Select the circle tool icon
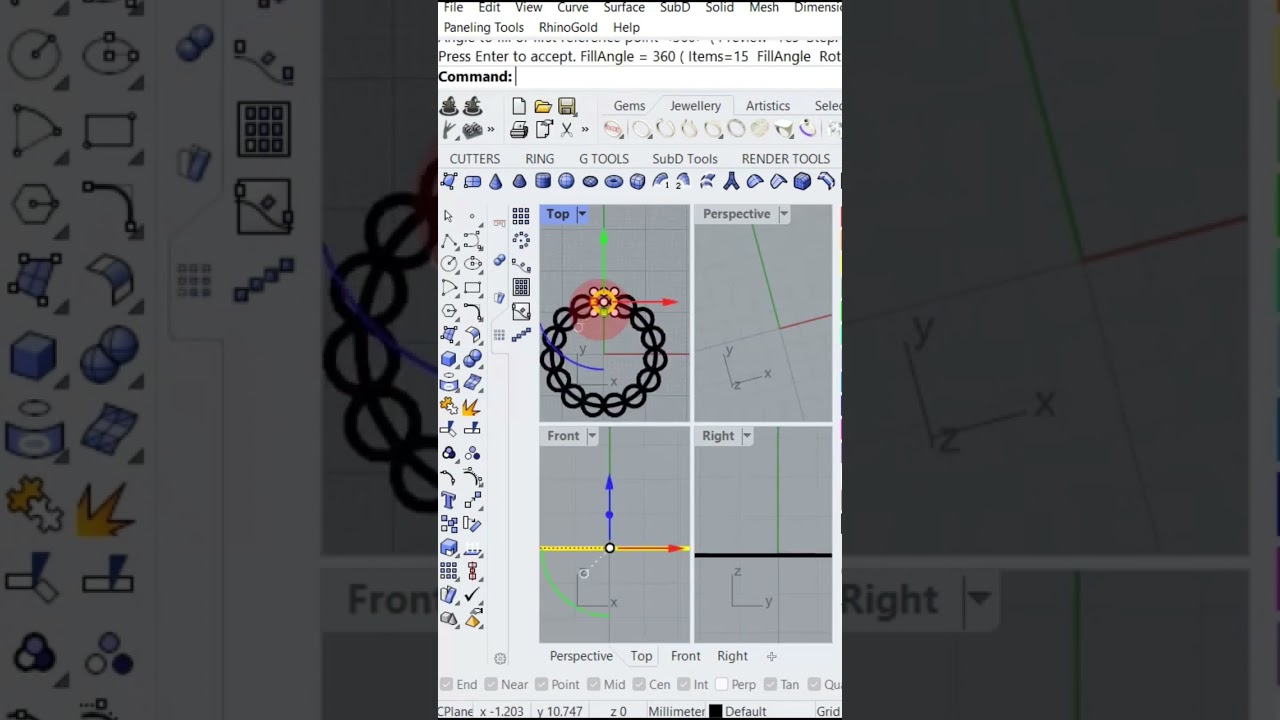Viewport: 1280px width, 720px height. click(x=449, y=263)
